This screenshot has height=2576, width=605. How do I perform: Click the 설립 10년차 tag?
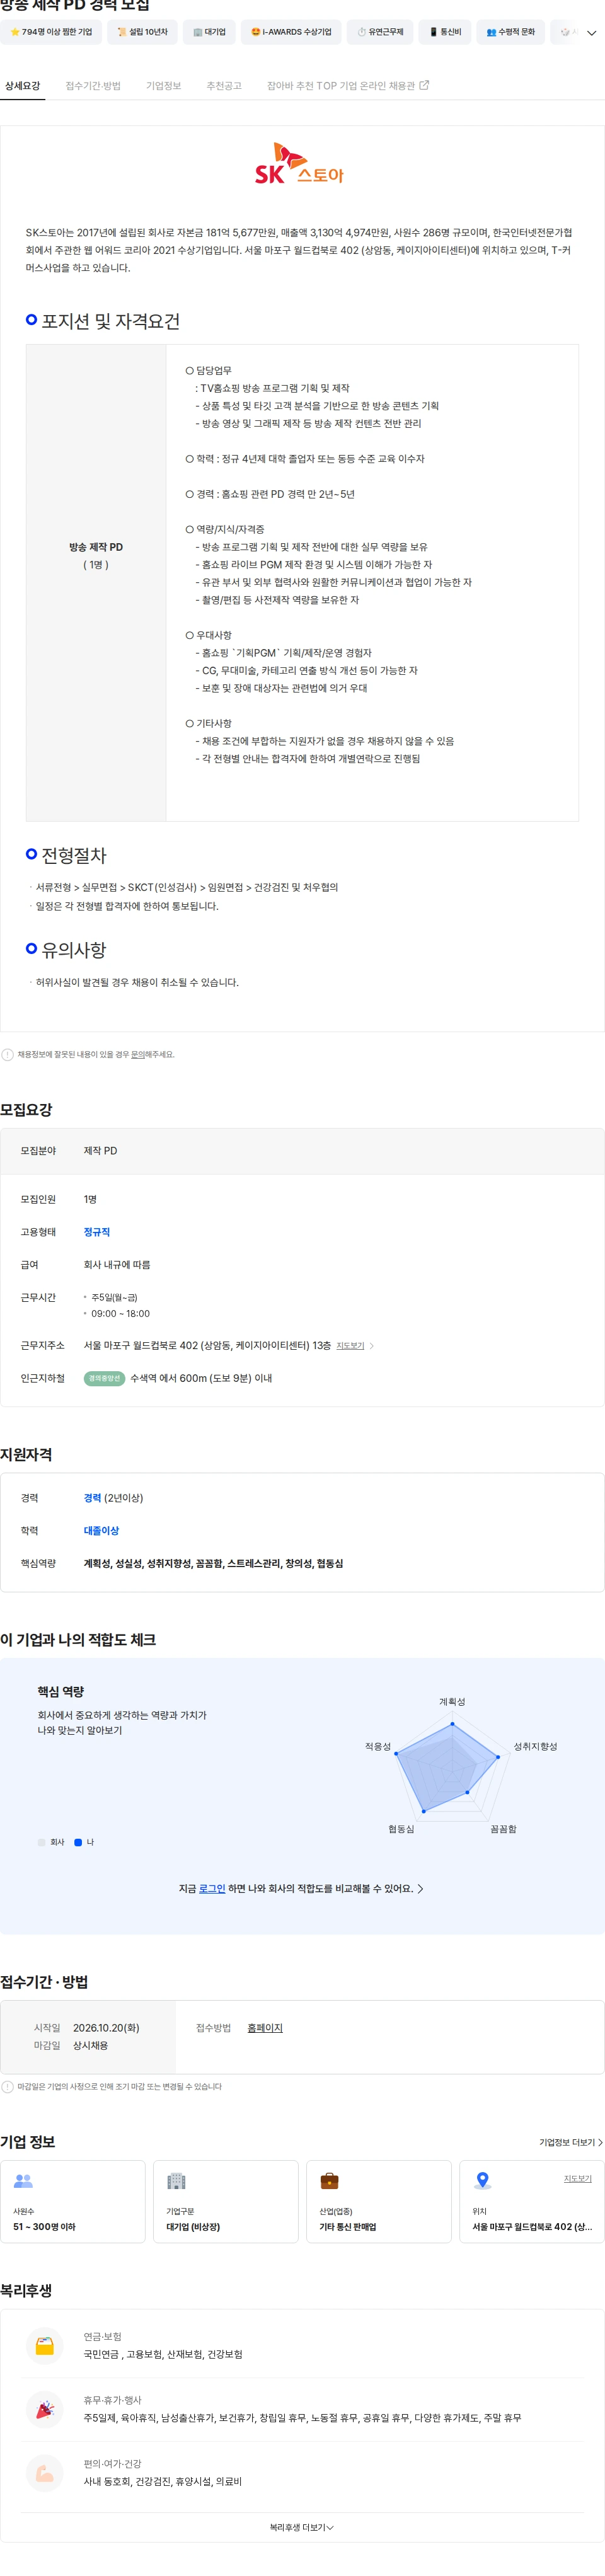coord(142,32)
